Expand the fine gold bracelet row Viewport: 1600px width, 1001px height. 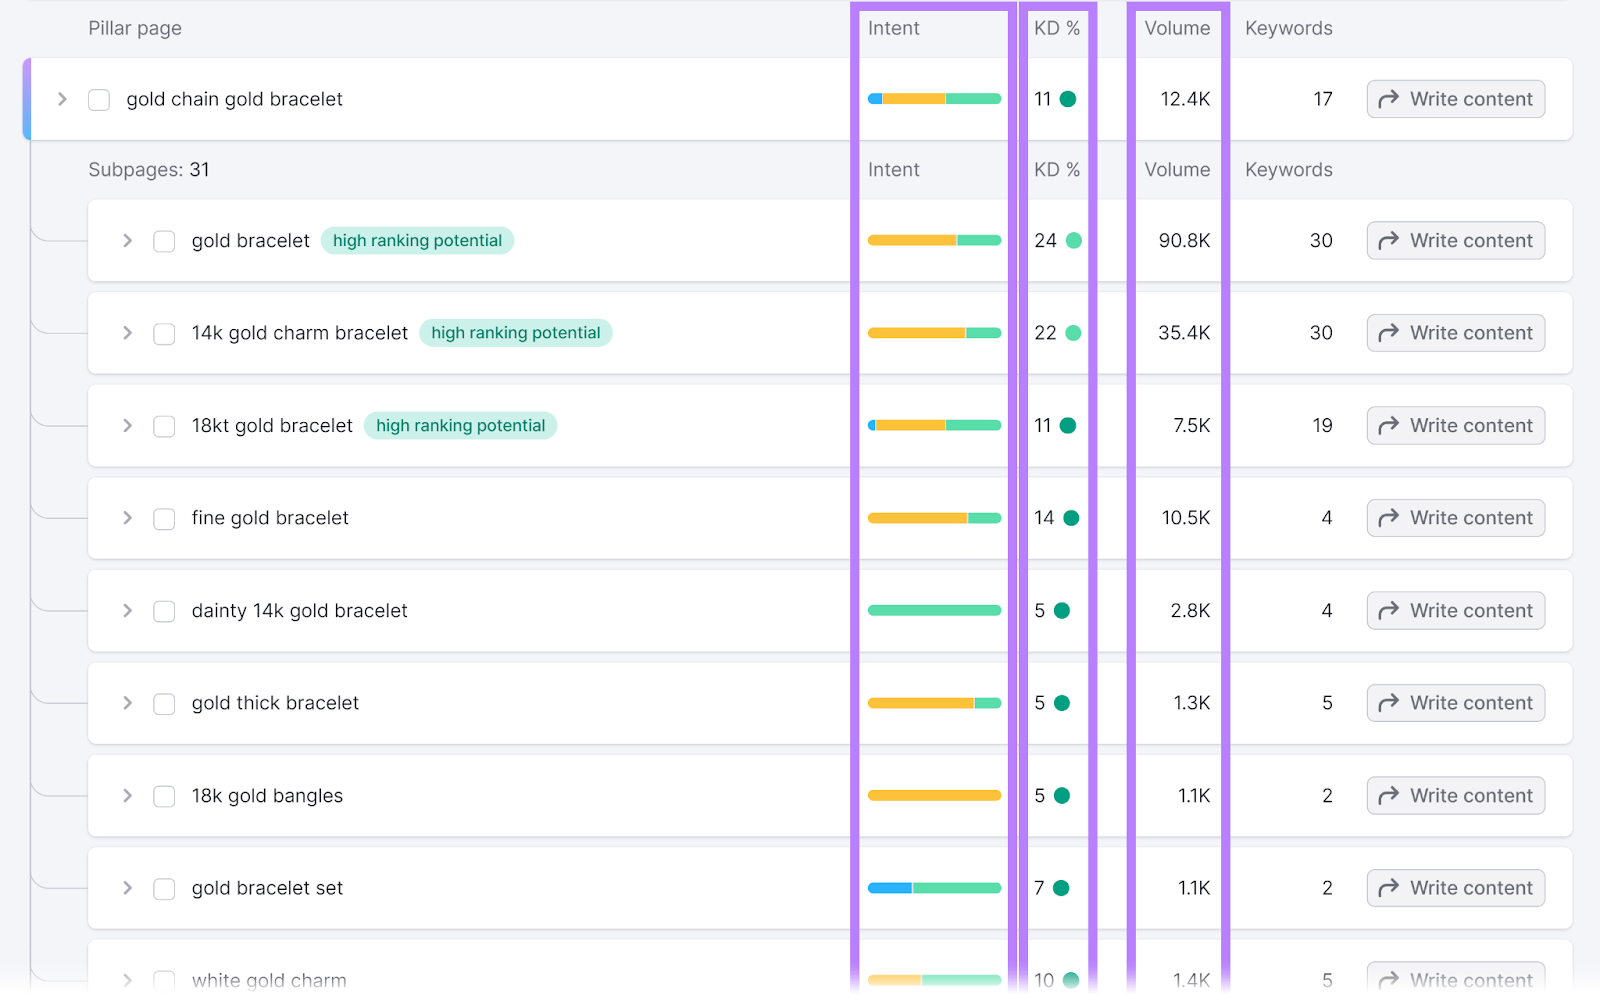click(x=127, y=518)
